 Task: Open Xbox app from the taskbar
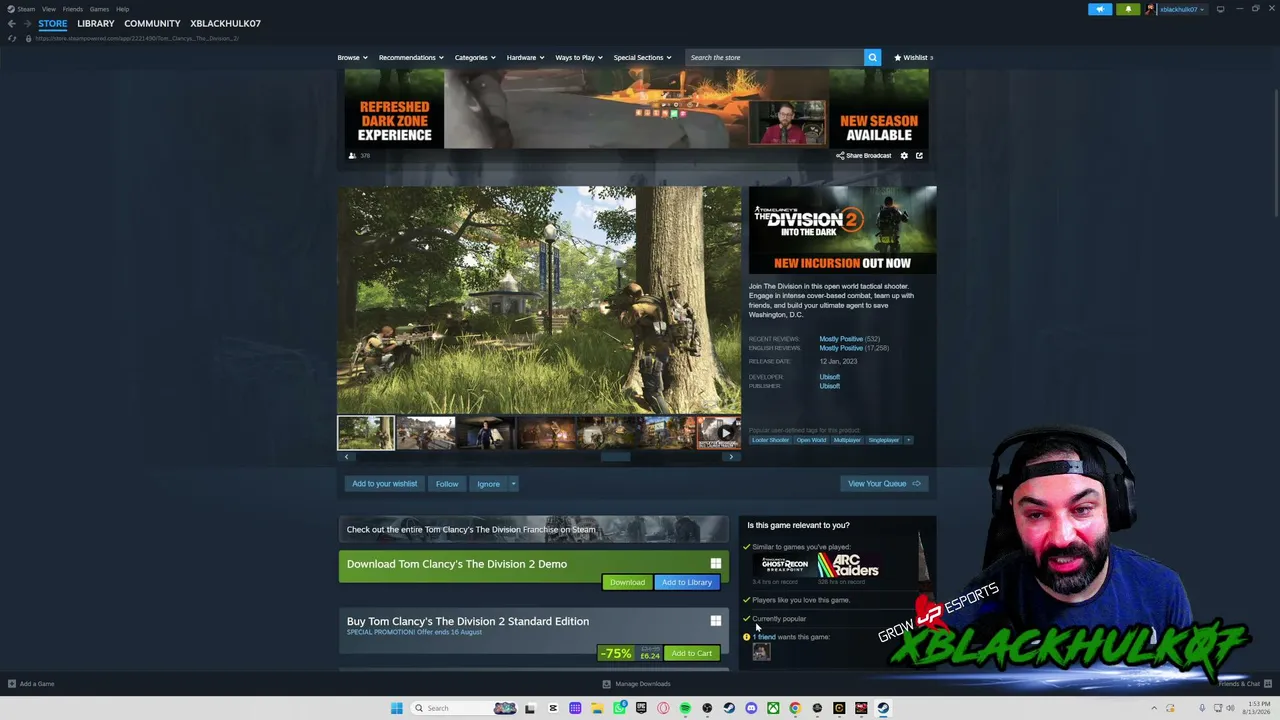coord(773,708)
